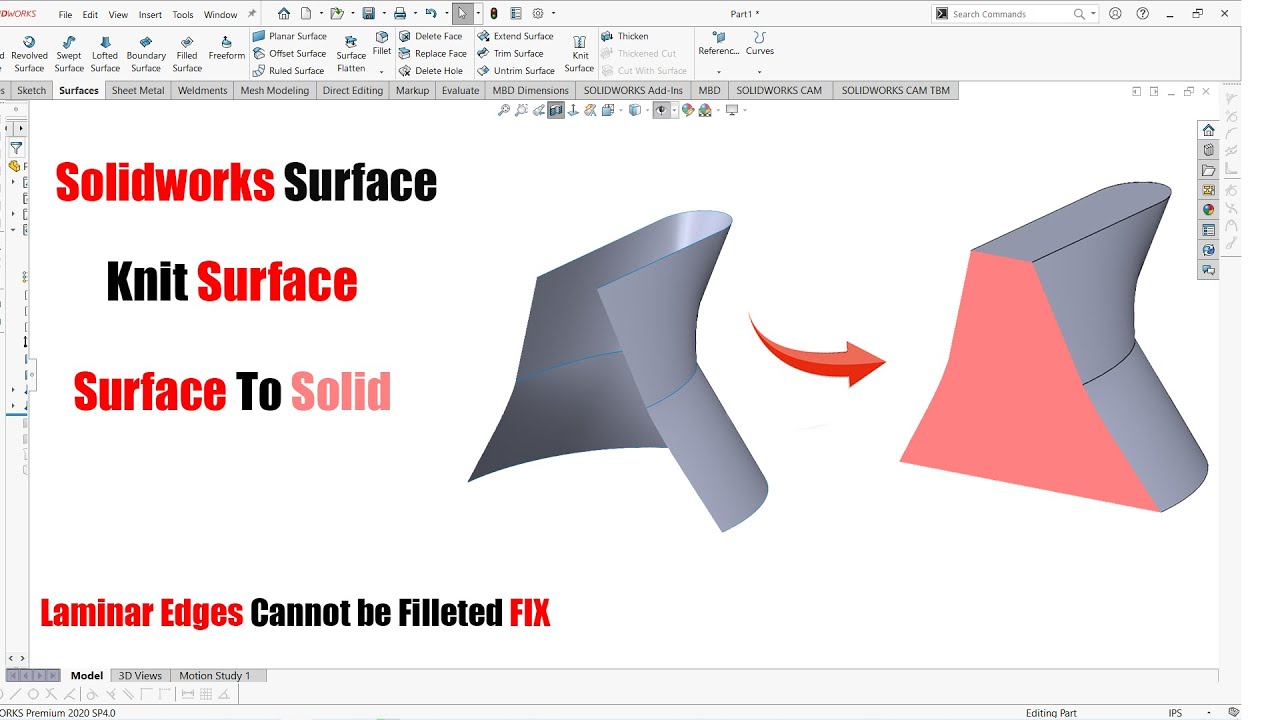Image resolution: width=1280 pixels, height=720 pixels.
Task: Open the Options gear
Action: click(538, 14)
